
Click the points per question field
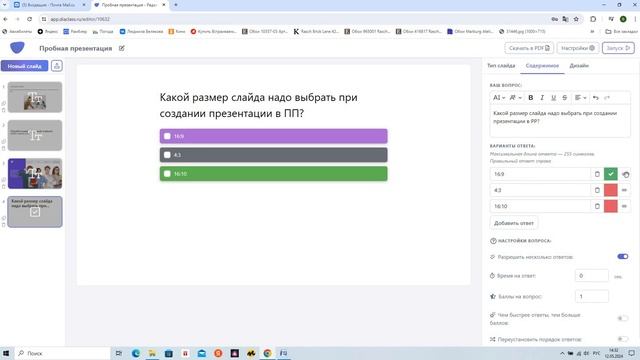tap(591, 296)
